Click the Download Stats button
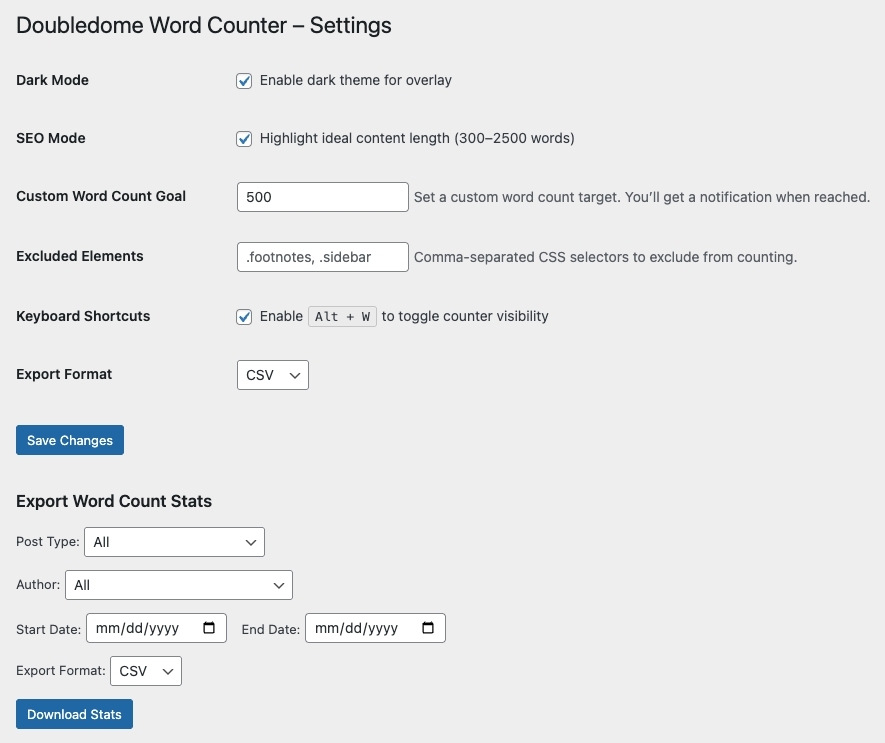This screenshot has height=743, width=885. (x=74, y=714)
